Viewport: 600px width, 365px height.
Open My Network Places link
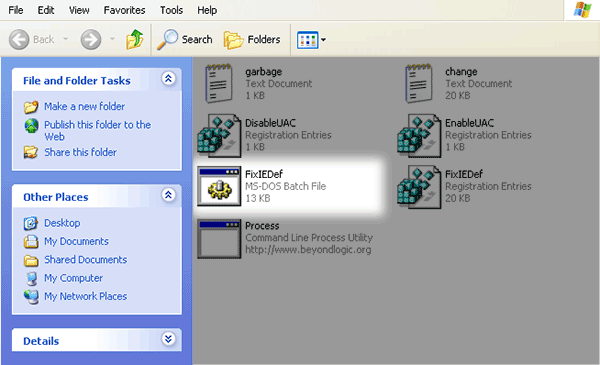[85, 297]
